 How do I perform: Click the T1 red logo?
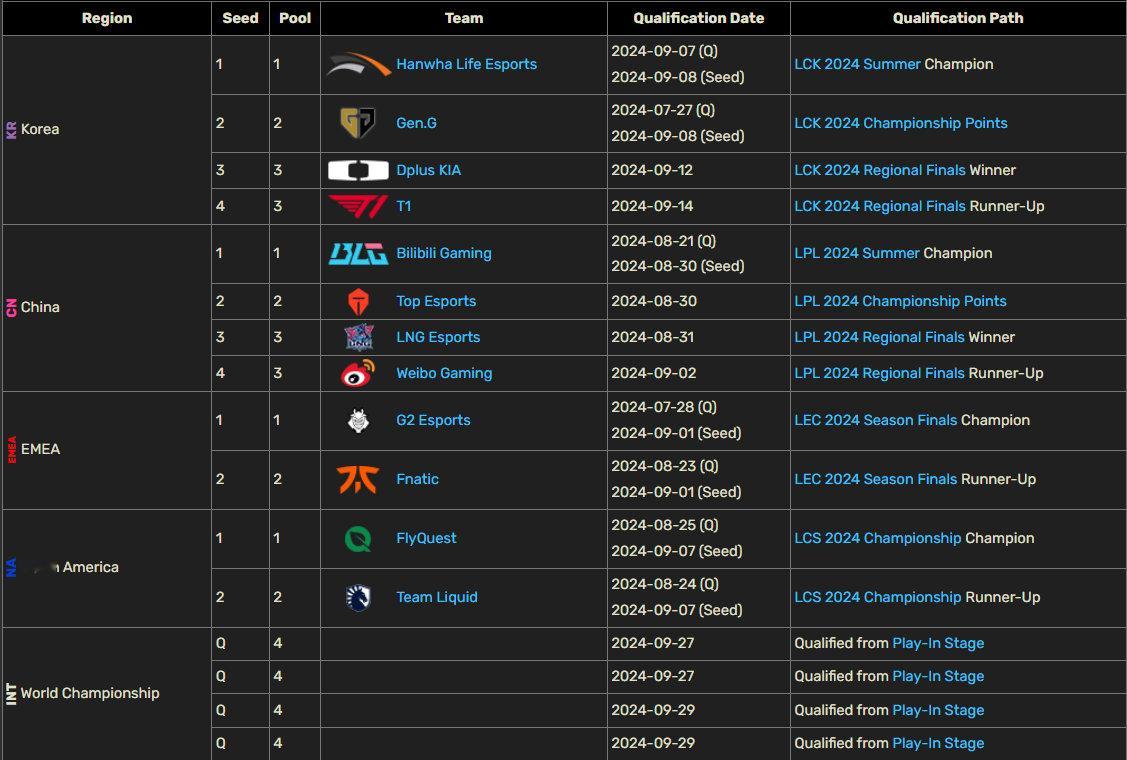pos(358,206)
